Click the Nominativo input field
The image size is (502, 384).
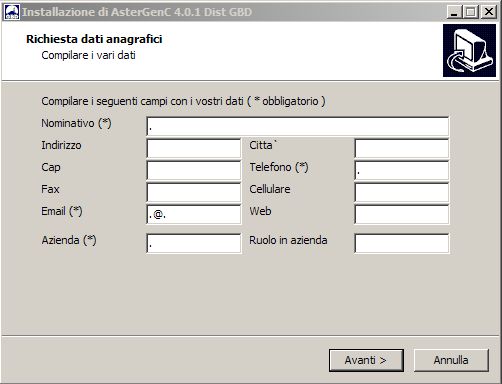(298, 126)
